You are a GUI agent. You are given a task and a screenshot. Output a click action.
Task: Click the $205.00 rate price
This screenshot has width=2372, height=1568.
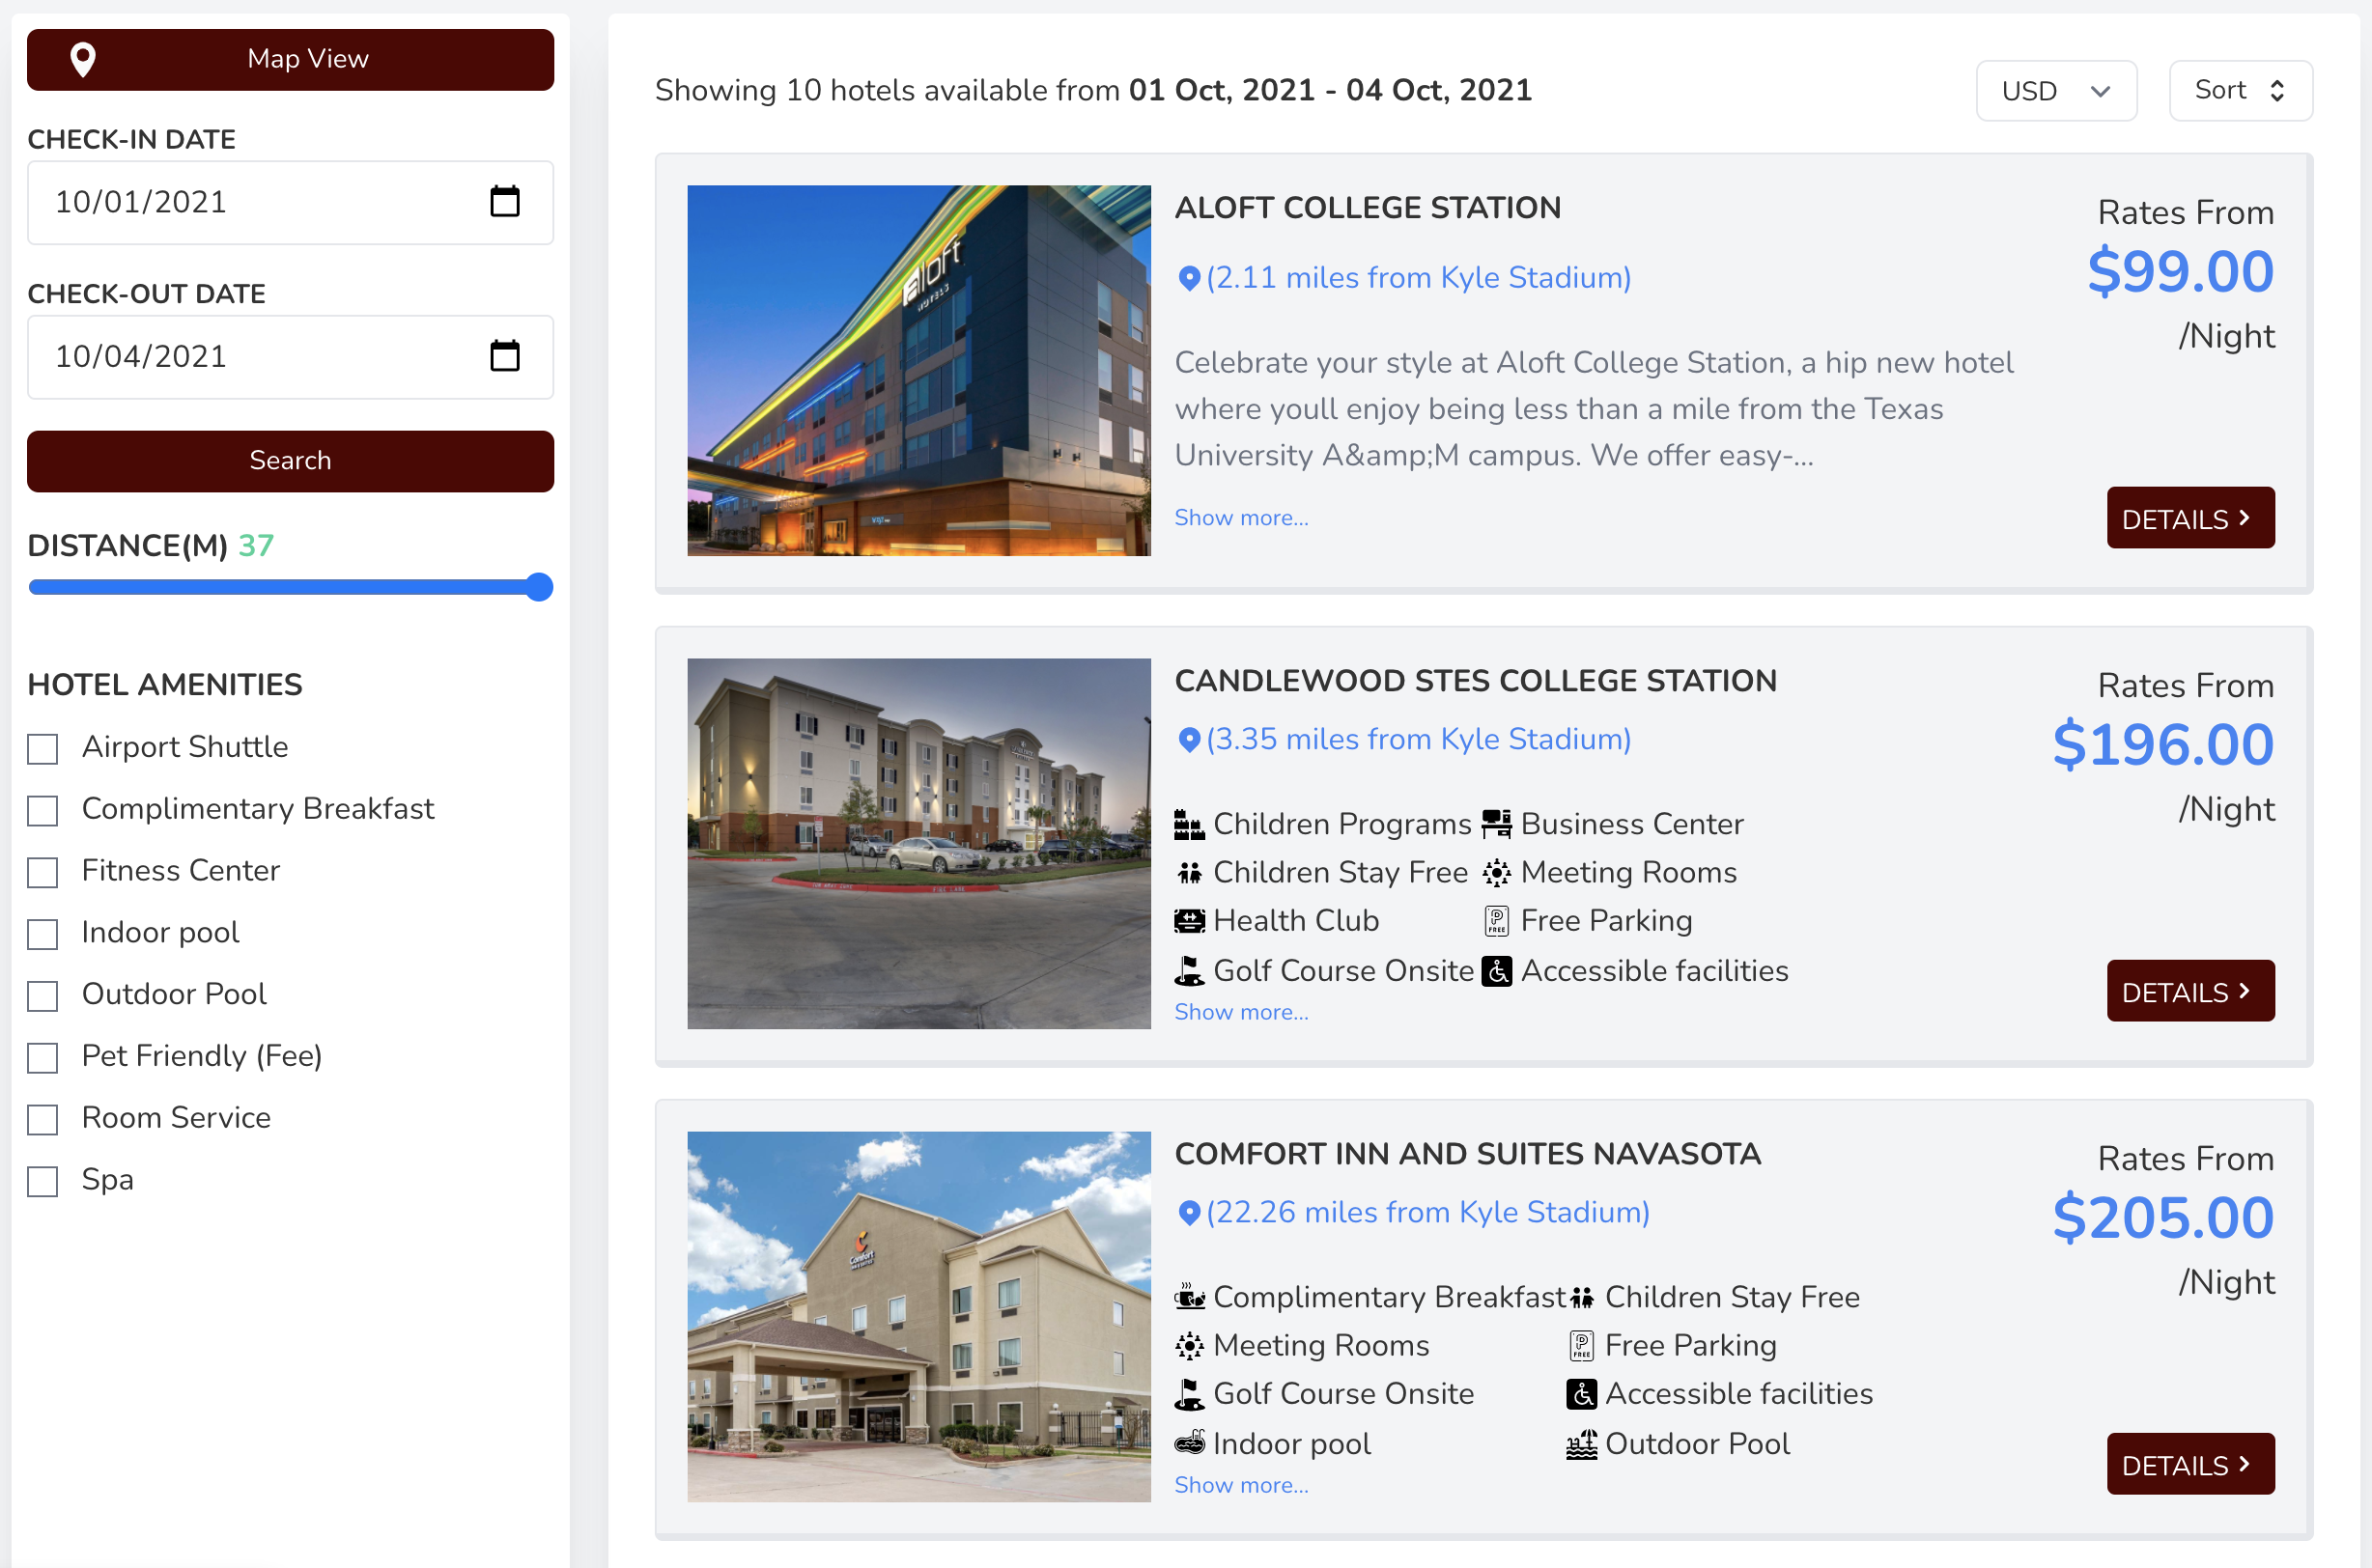(2163, 1218)
